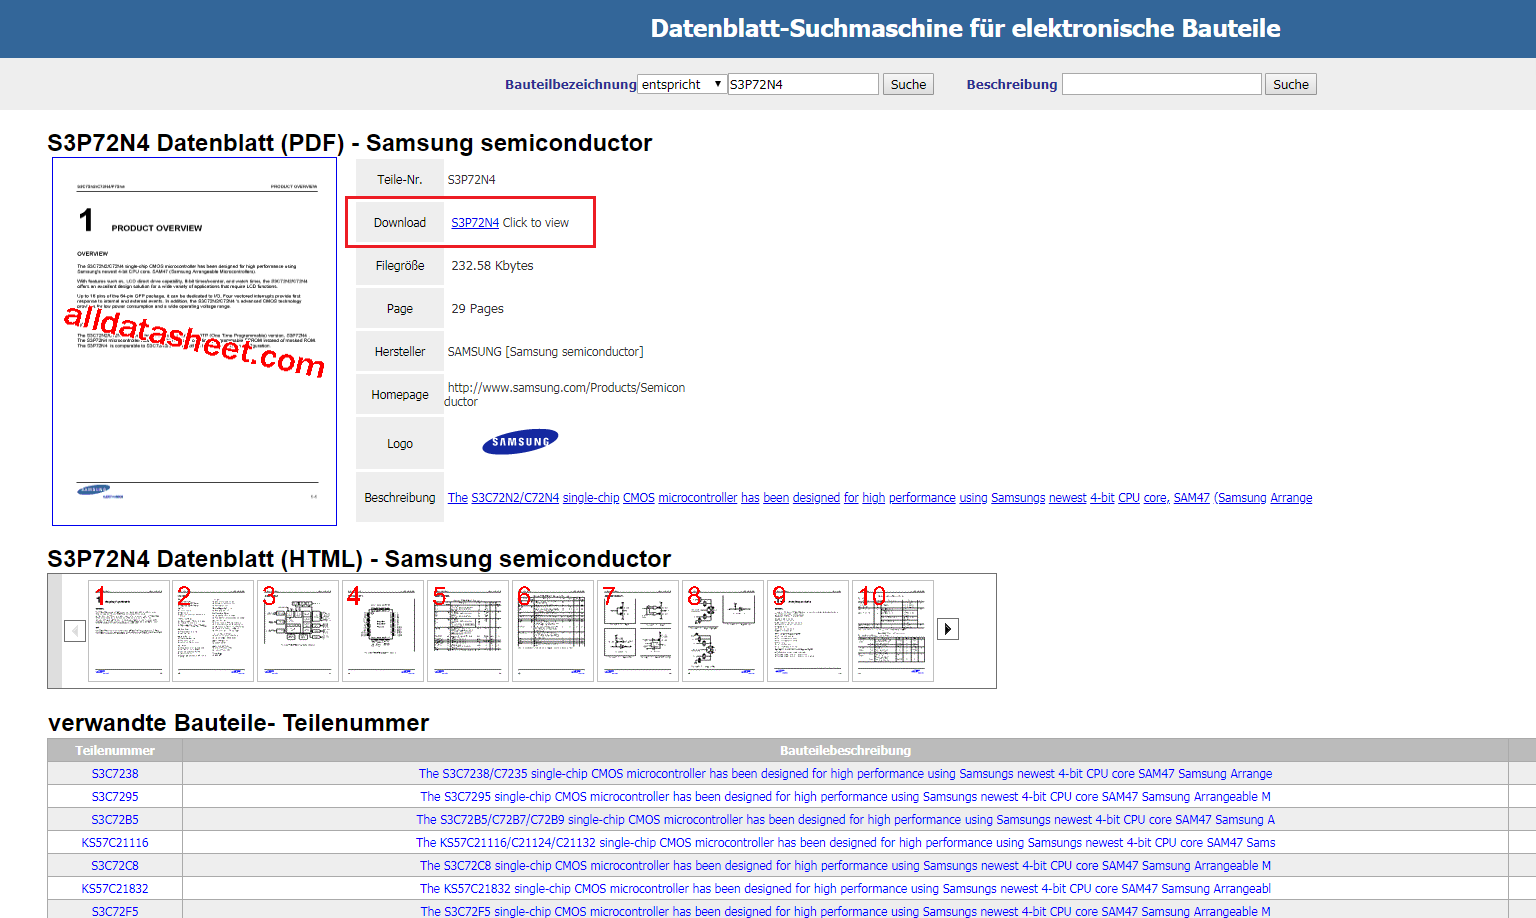The width and height of the screenshot is (1536, 918).
Task: Open the S3C7238 part number link
Action: coord(115,774)
